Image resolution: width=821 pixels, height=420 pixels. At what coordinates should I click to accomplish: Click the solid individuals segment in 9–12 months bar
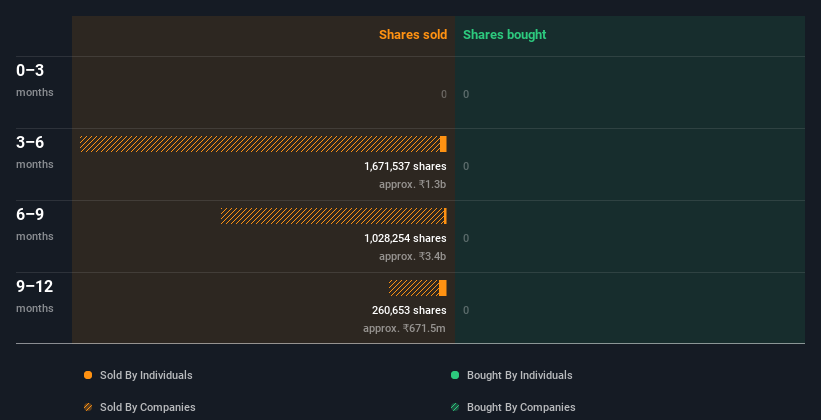coord(443,288)
